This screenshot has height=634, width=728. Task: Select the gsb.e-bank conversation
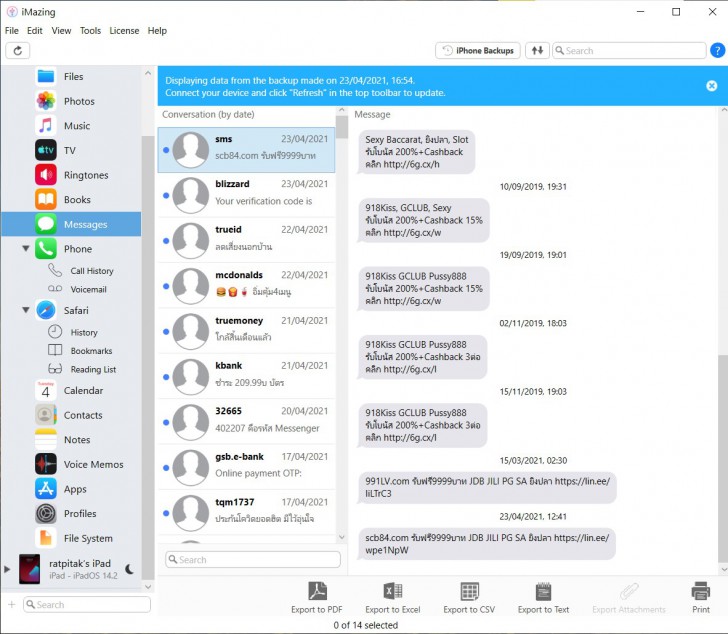tap(246, 467)
